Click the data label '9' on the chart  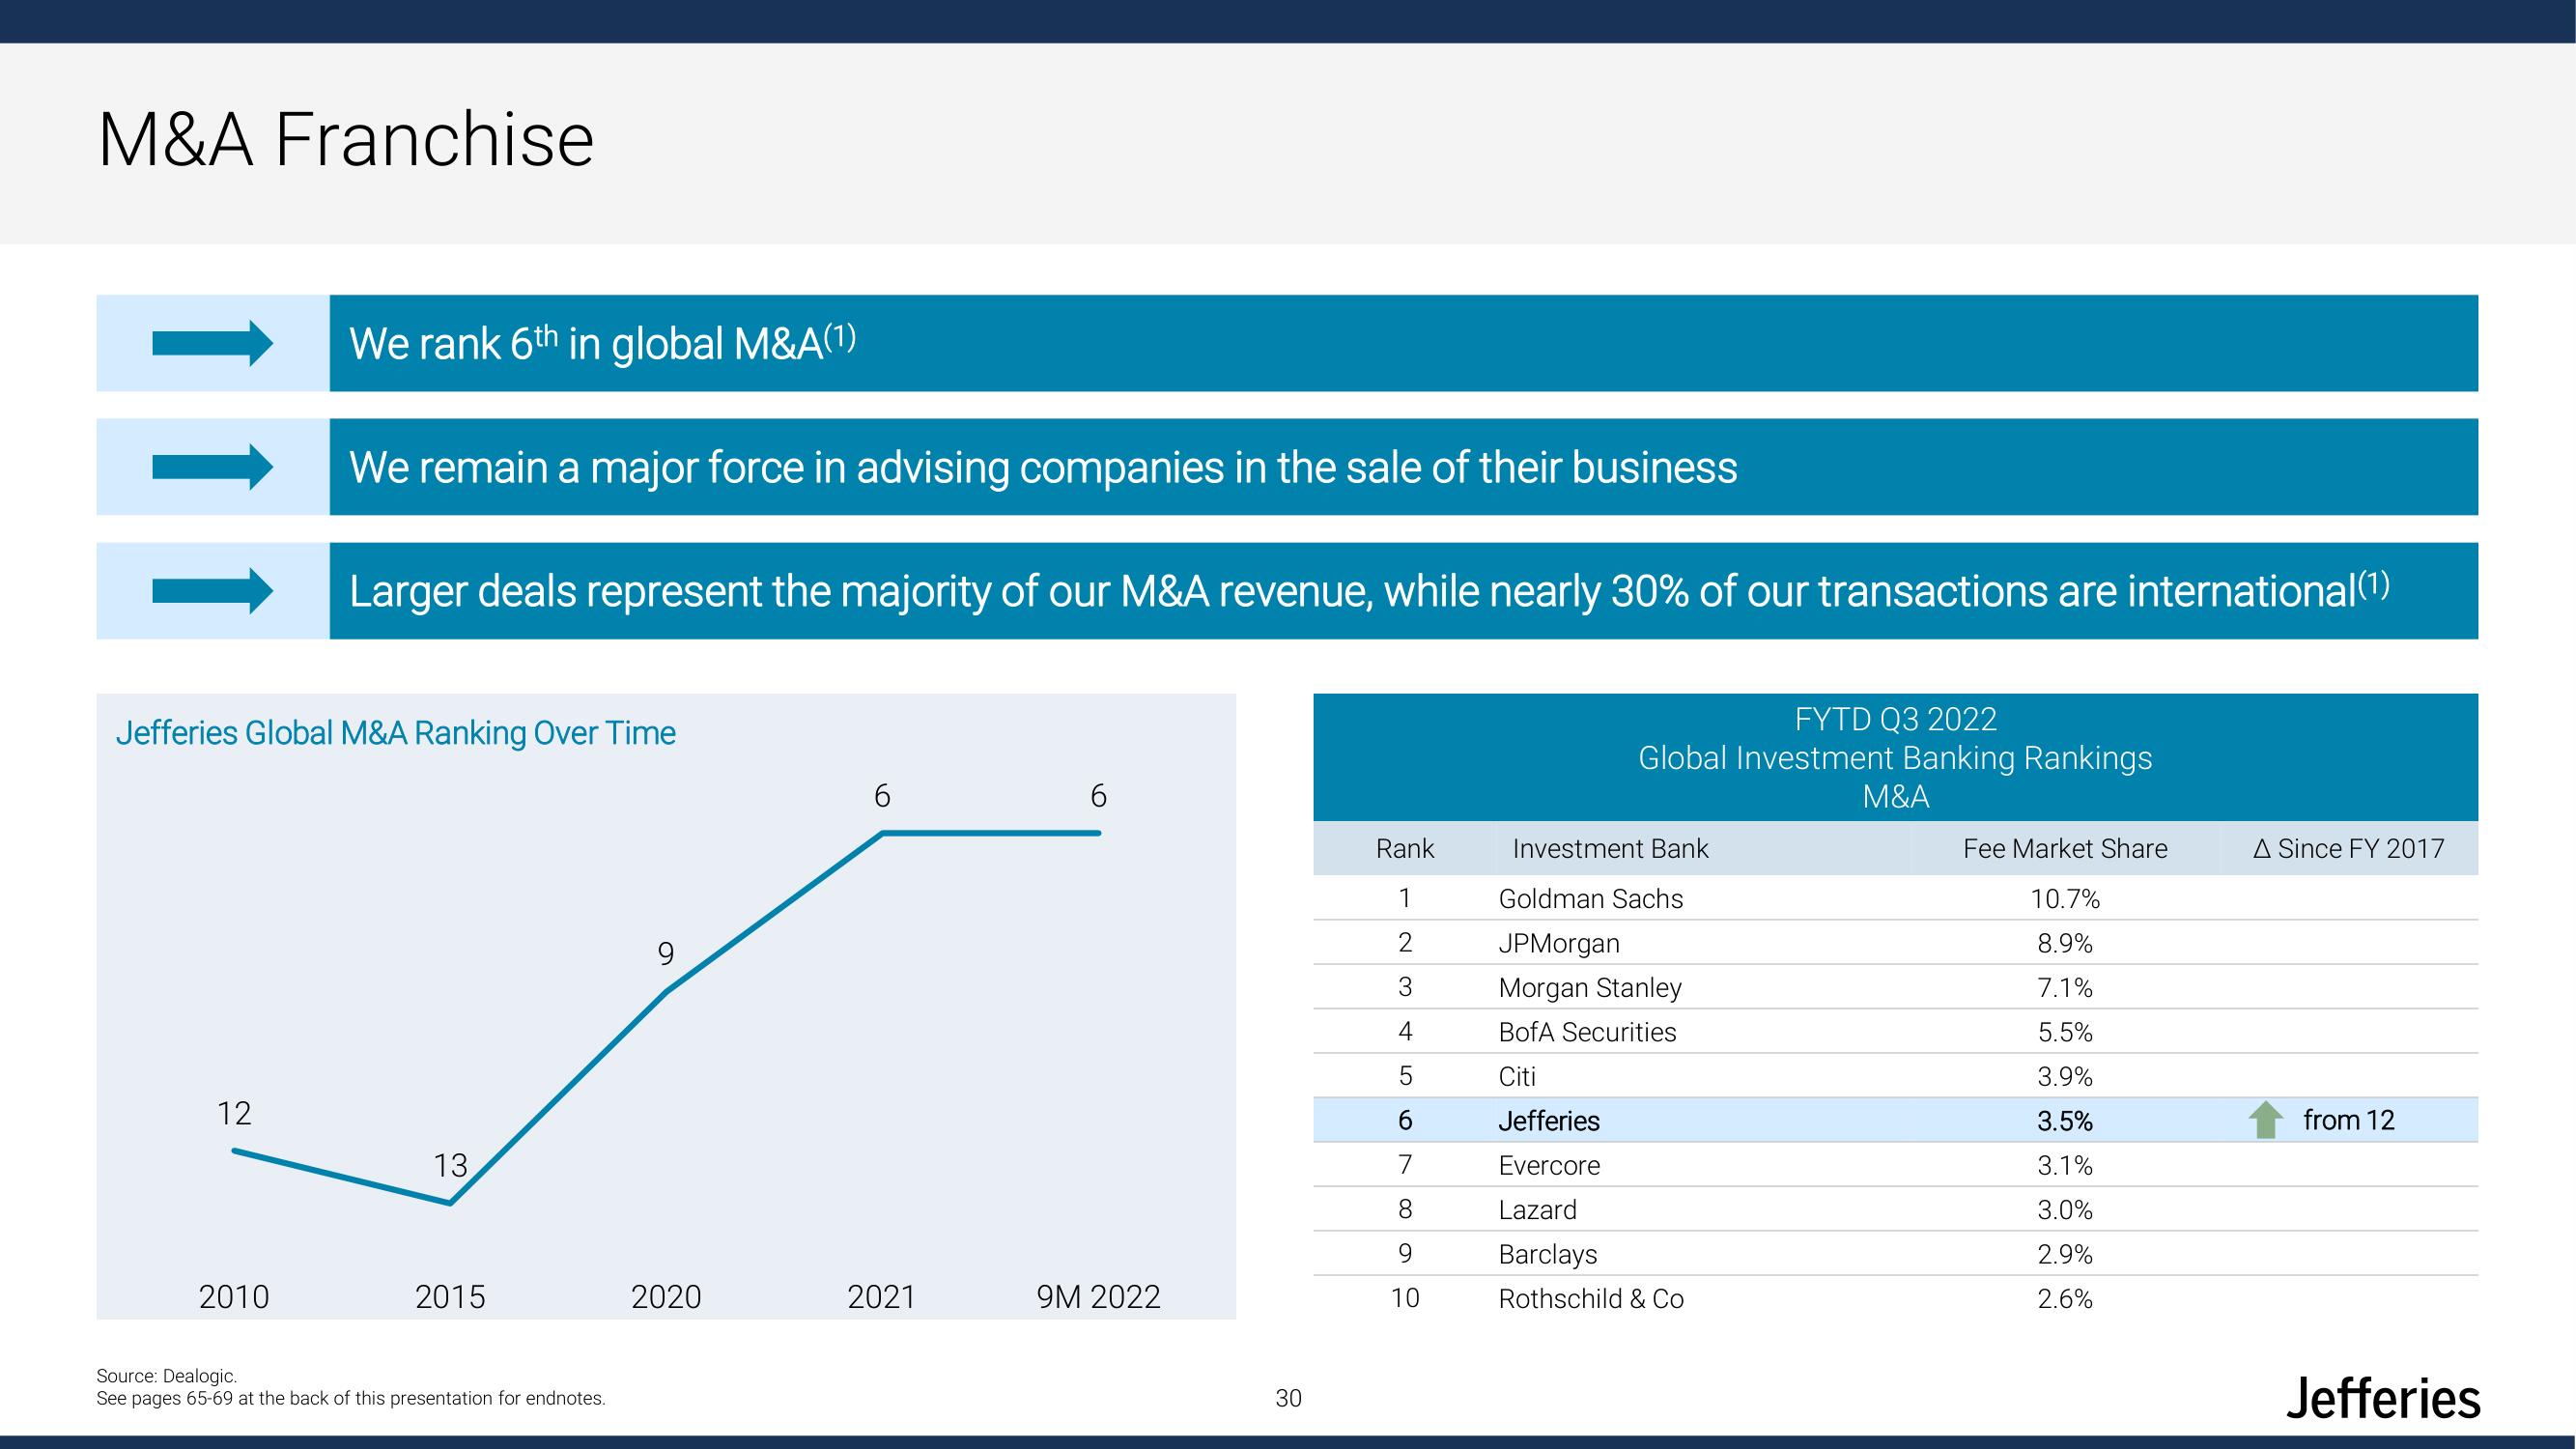666,954
